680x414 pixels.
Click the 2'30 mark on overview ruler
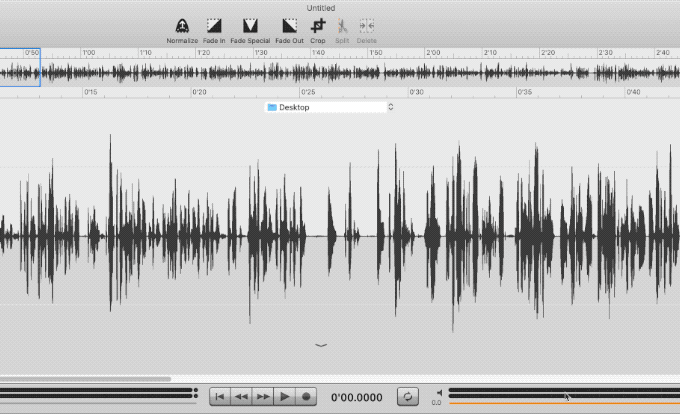605,52
